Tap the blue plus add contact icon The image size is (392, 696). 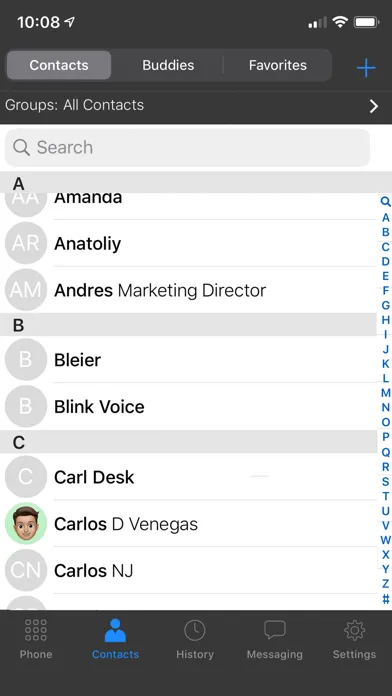point(366,68)
